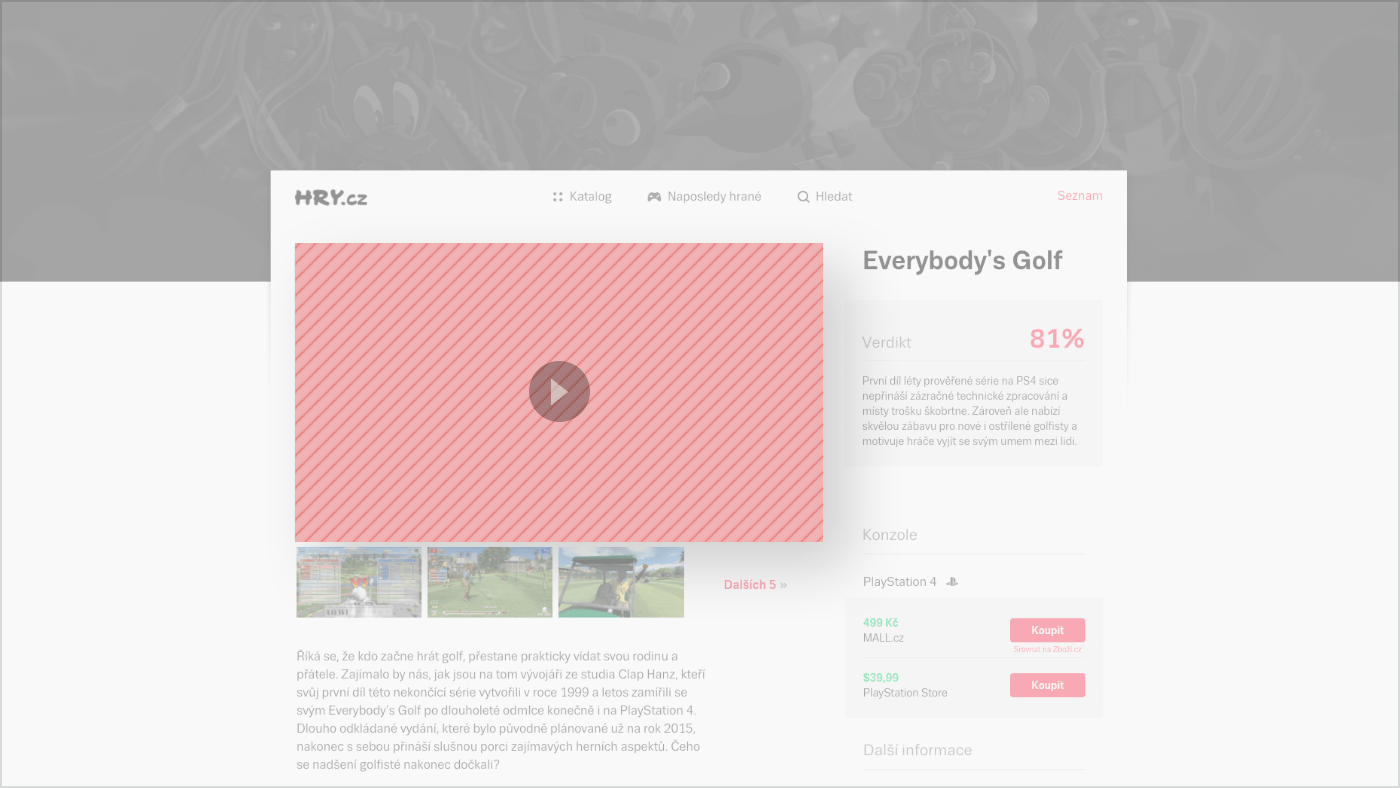1400x788 pixels.
Task: Click the Konzole heading
Action: [x=890, y=535]
